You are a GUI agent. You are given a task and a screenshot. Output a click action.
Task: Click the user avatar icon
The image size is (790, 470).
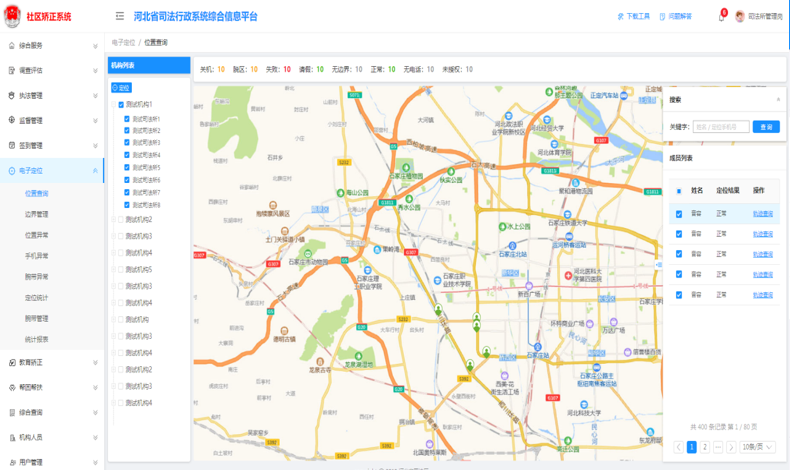(740, 17)
